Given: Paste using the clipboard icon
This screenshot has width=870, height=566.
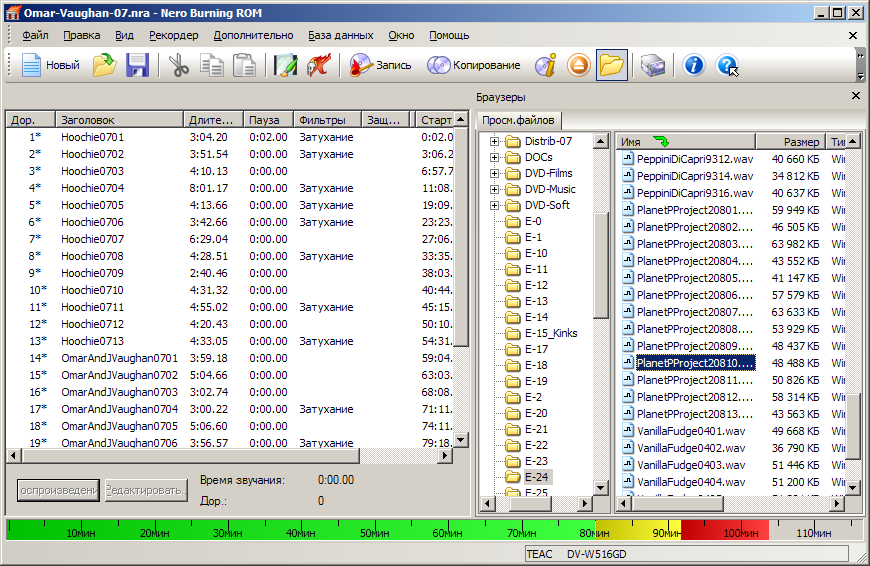Looking at the screenshot, I should pos(244,65).
